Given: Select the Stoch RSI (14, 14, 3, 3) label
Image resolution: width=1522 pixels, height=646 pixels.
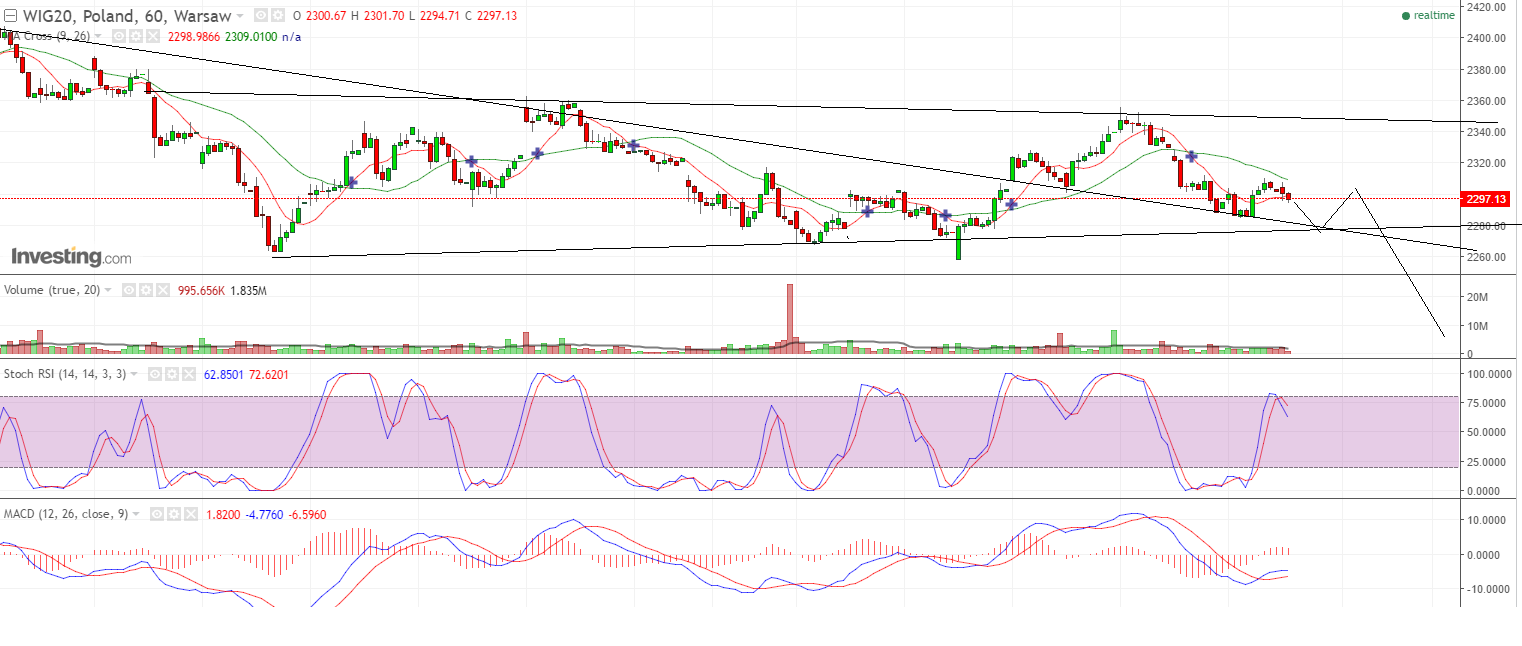Looking at the screenshot, I should click(66, 374).
